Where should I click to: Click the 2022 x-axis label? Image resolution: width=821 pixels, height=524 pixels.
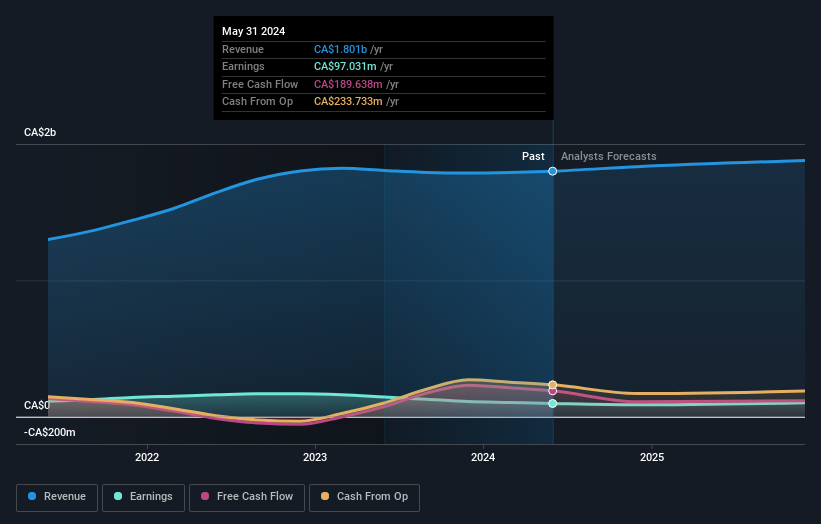(147, 457)
